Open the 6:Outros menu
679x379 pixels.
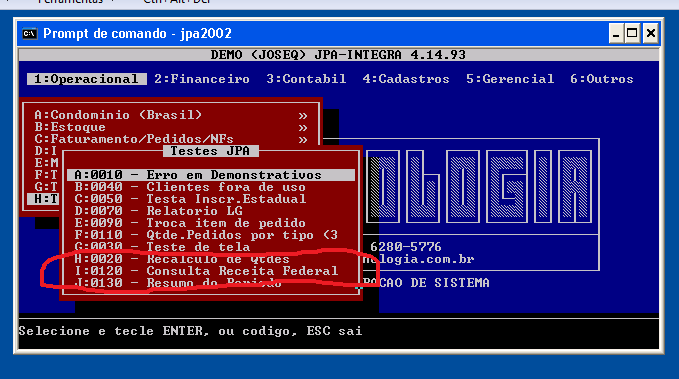(601, 79)
